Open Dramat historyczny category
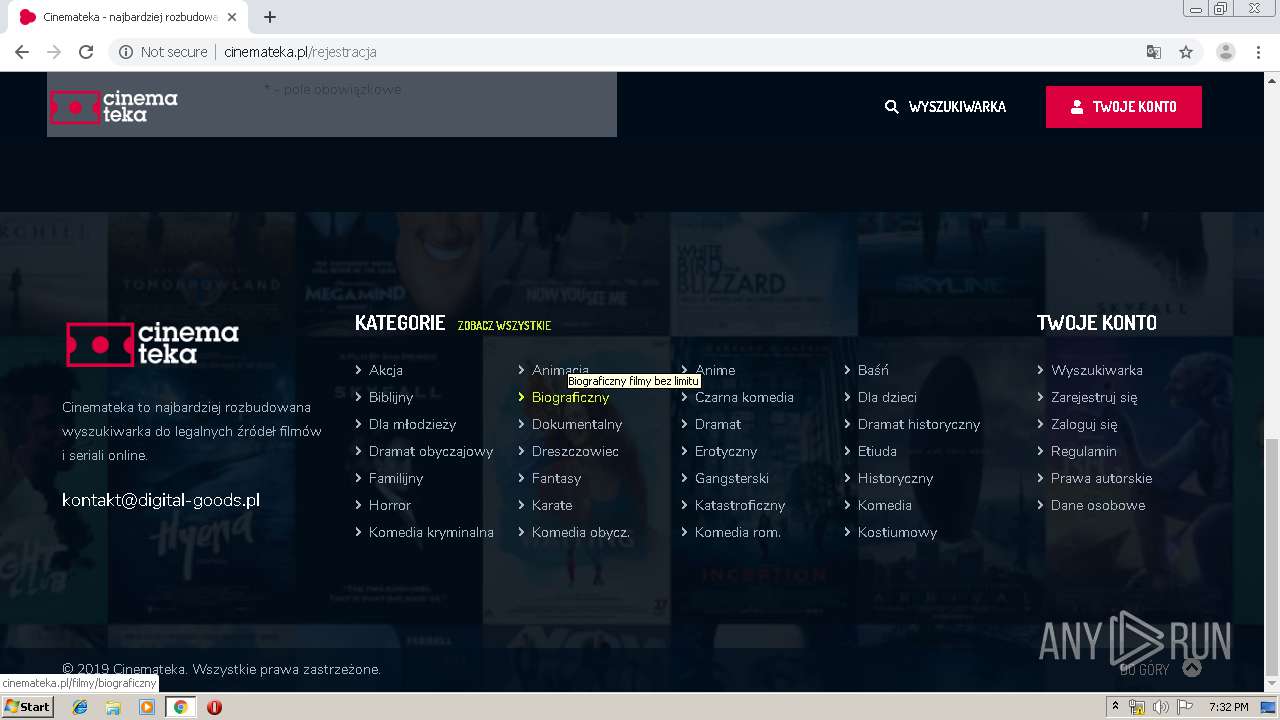Image resolution: width=1280 pixels, height=720 pixels. (x=918, y=424)
